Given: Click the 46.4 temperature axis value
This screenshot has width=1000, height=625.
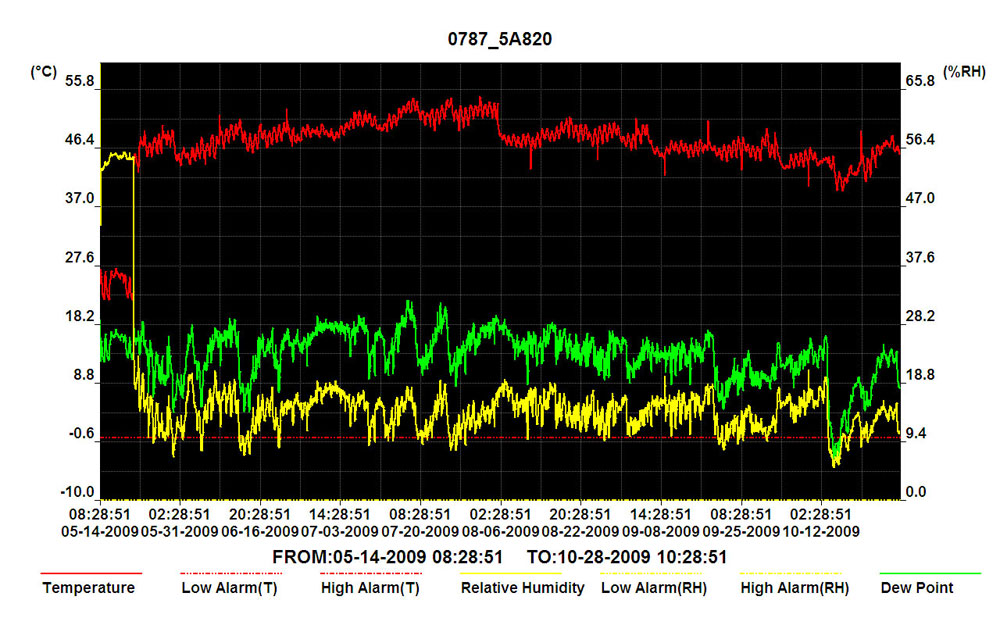Looking at the screenshot, I should pyautogui.click(x=80, y=140).
